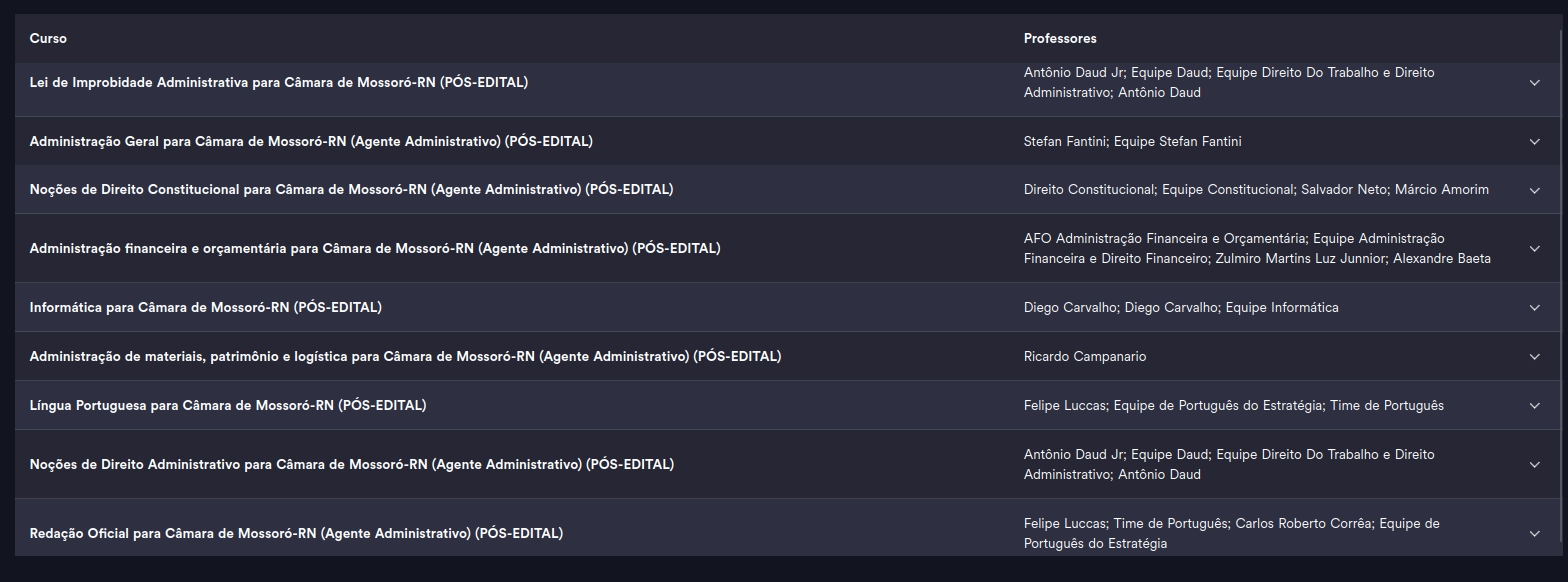Select the Lei de Improbidade Administrativa title
This screenshot has width=1568, height=582.
point(279,82)
